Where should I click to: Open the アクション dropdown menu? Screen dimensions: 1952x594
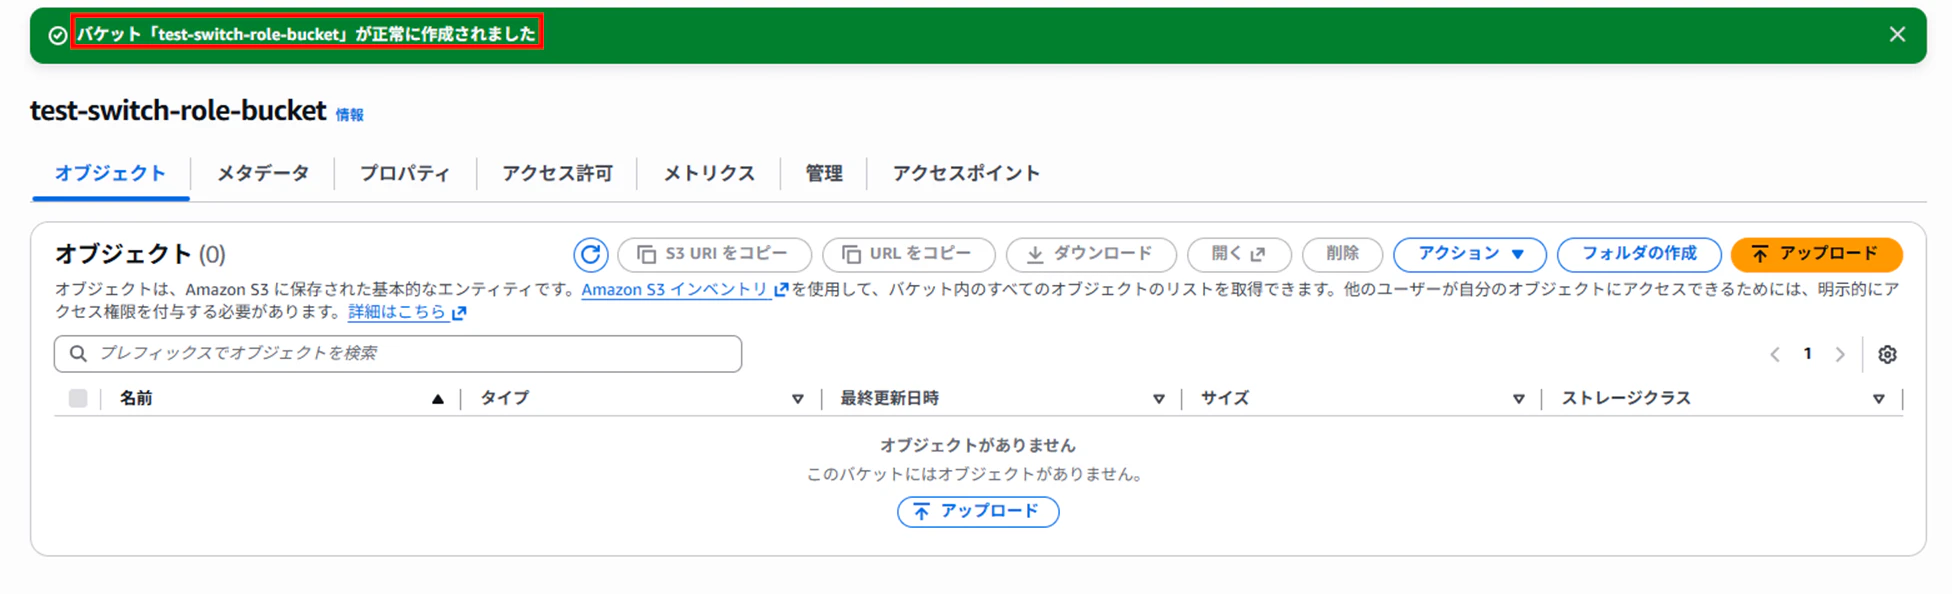coord(1470,255)
